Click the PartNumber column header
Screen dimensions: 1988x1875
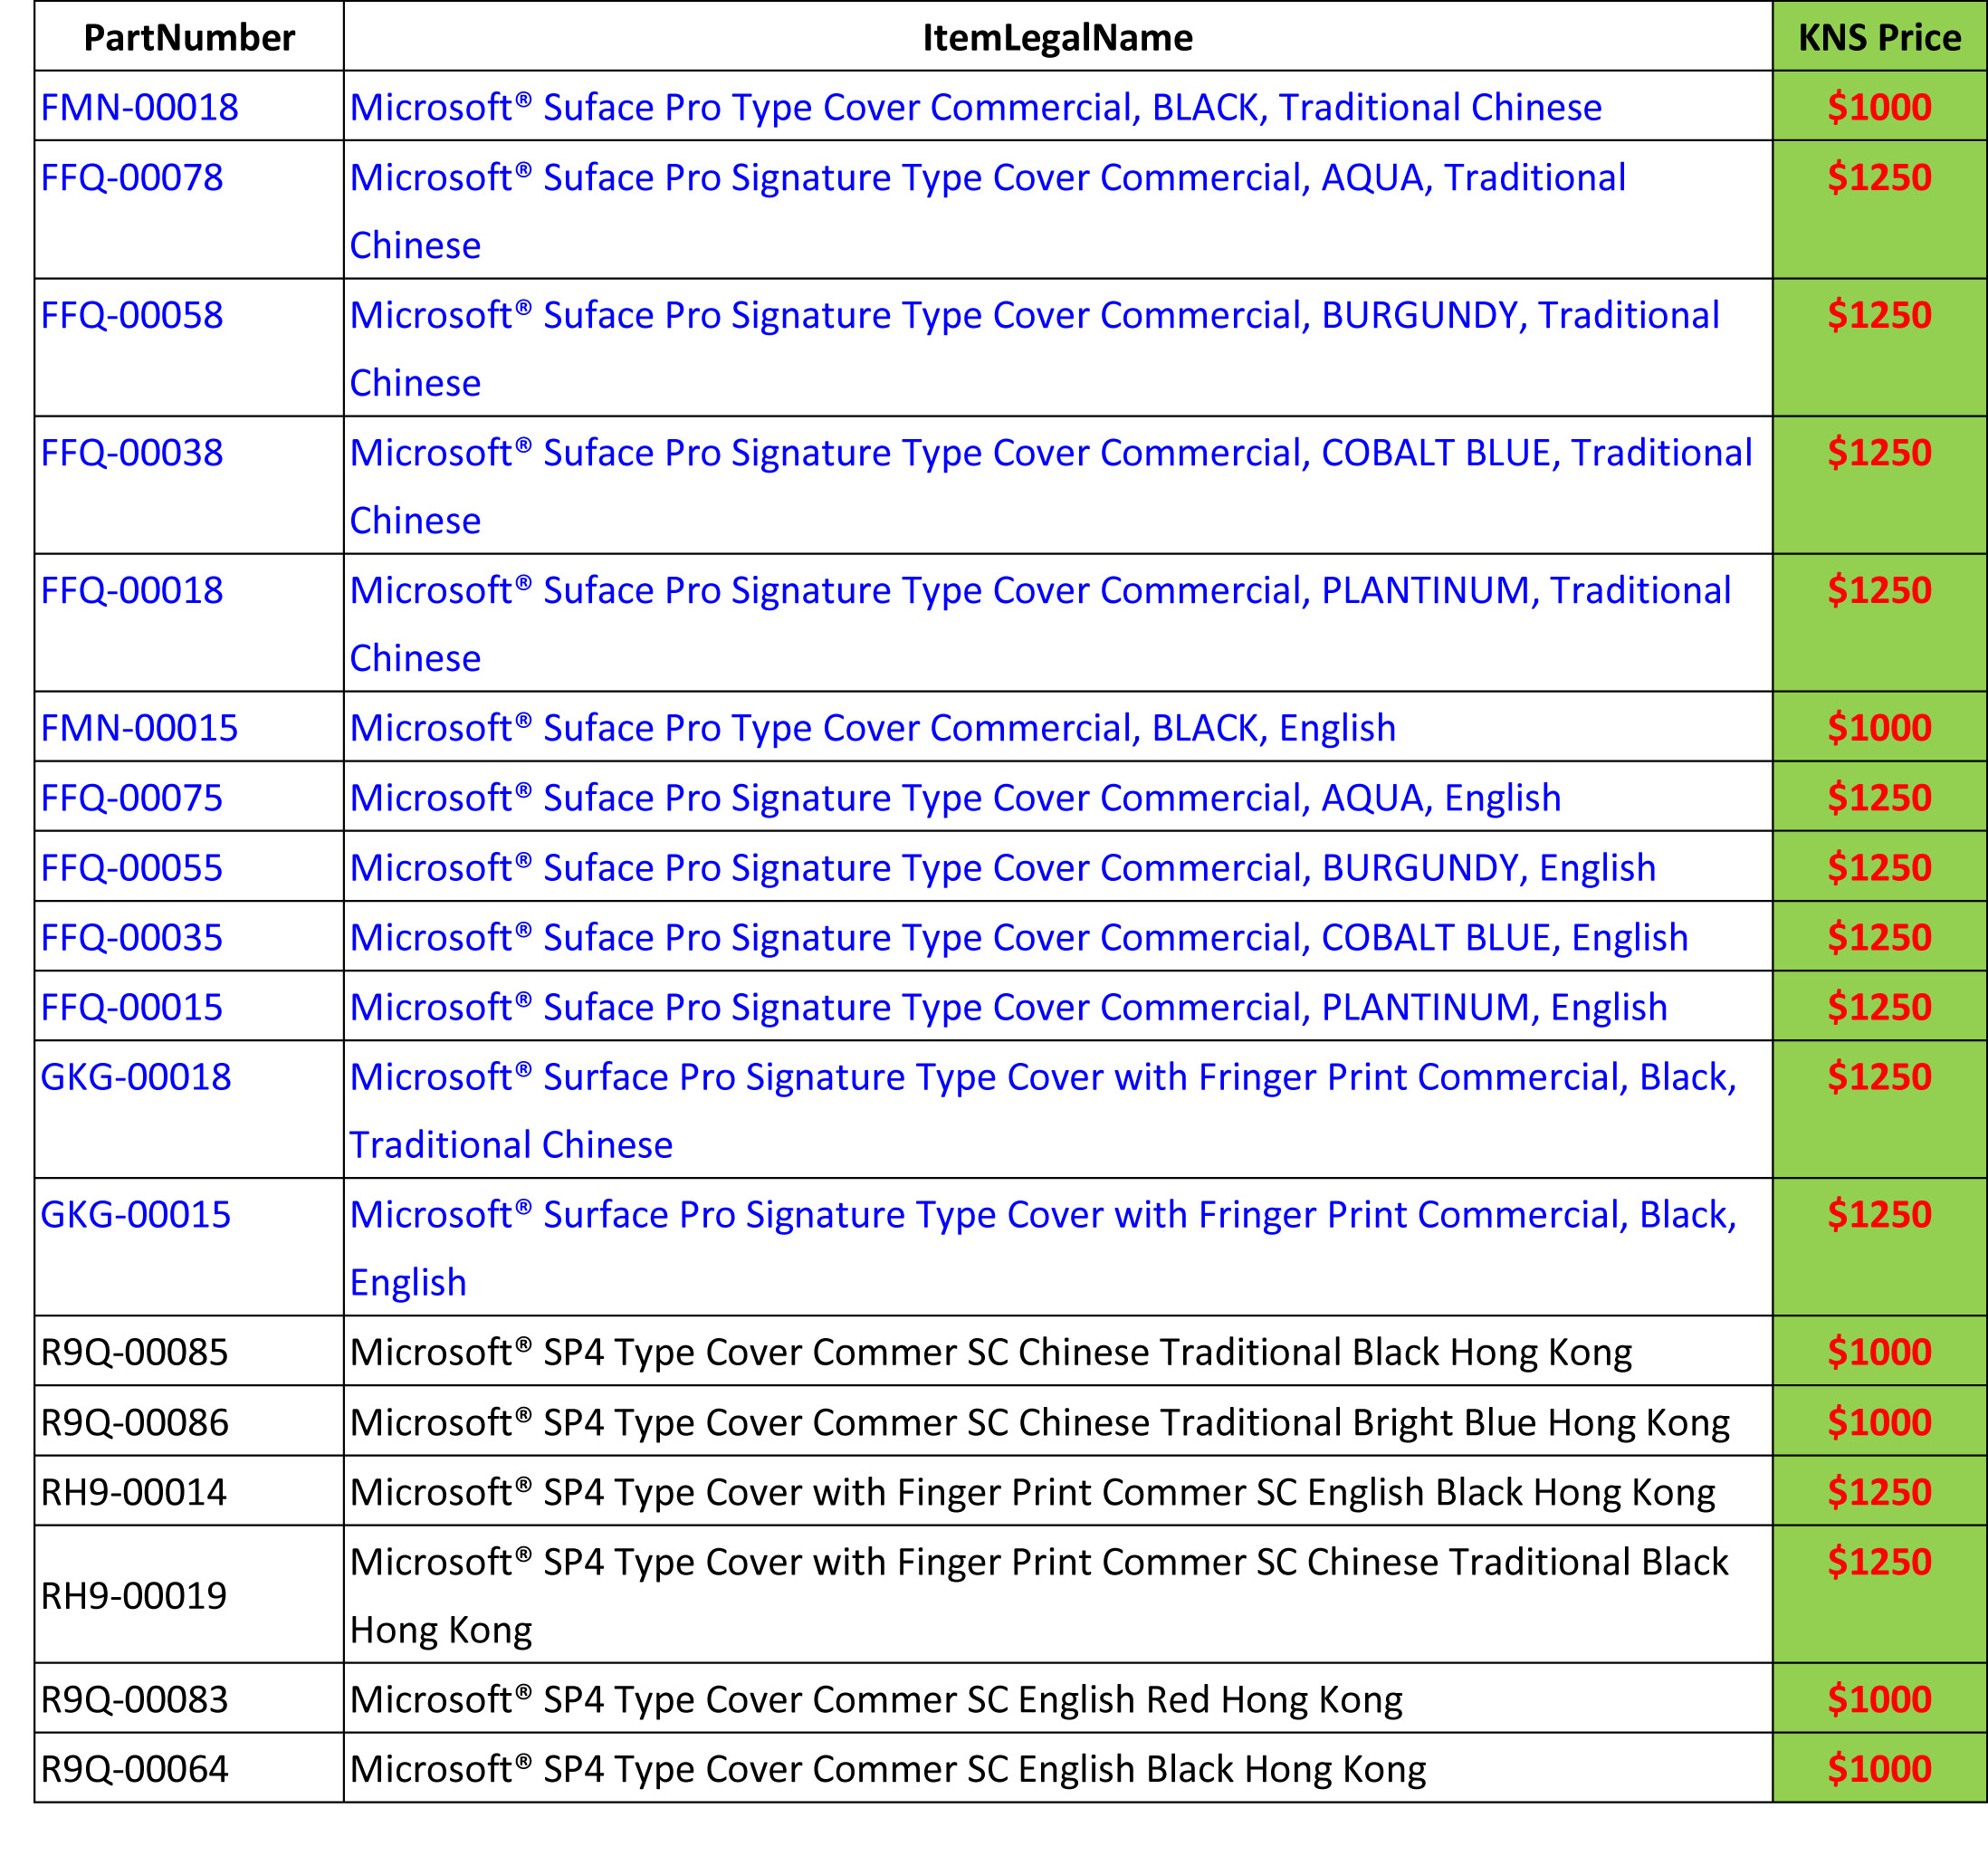tap(189, 38)
